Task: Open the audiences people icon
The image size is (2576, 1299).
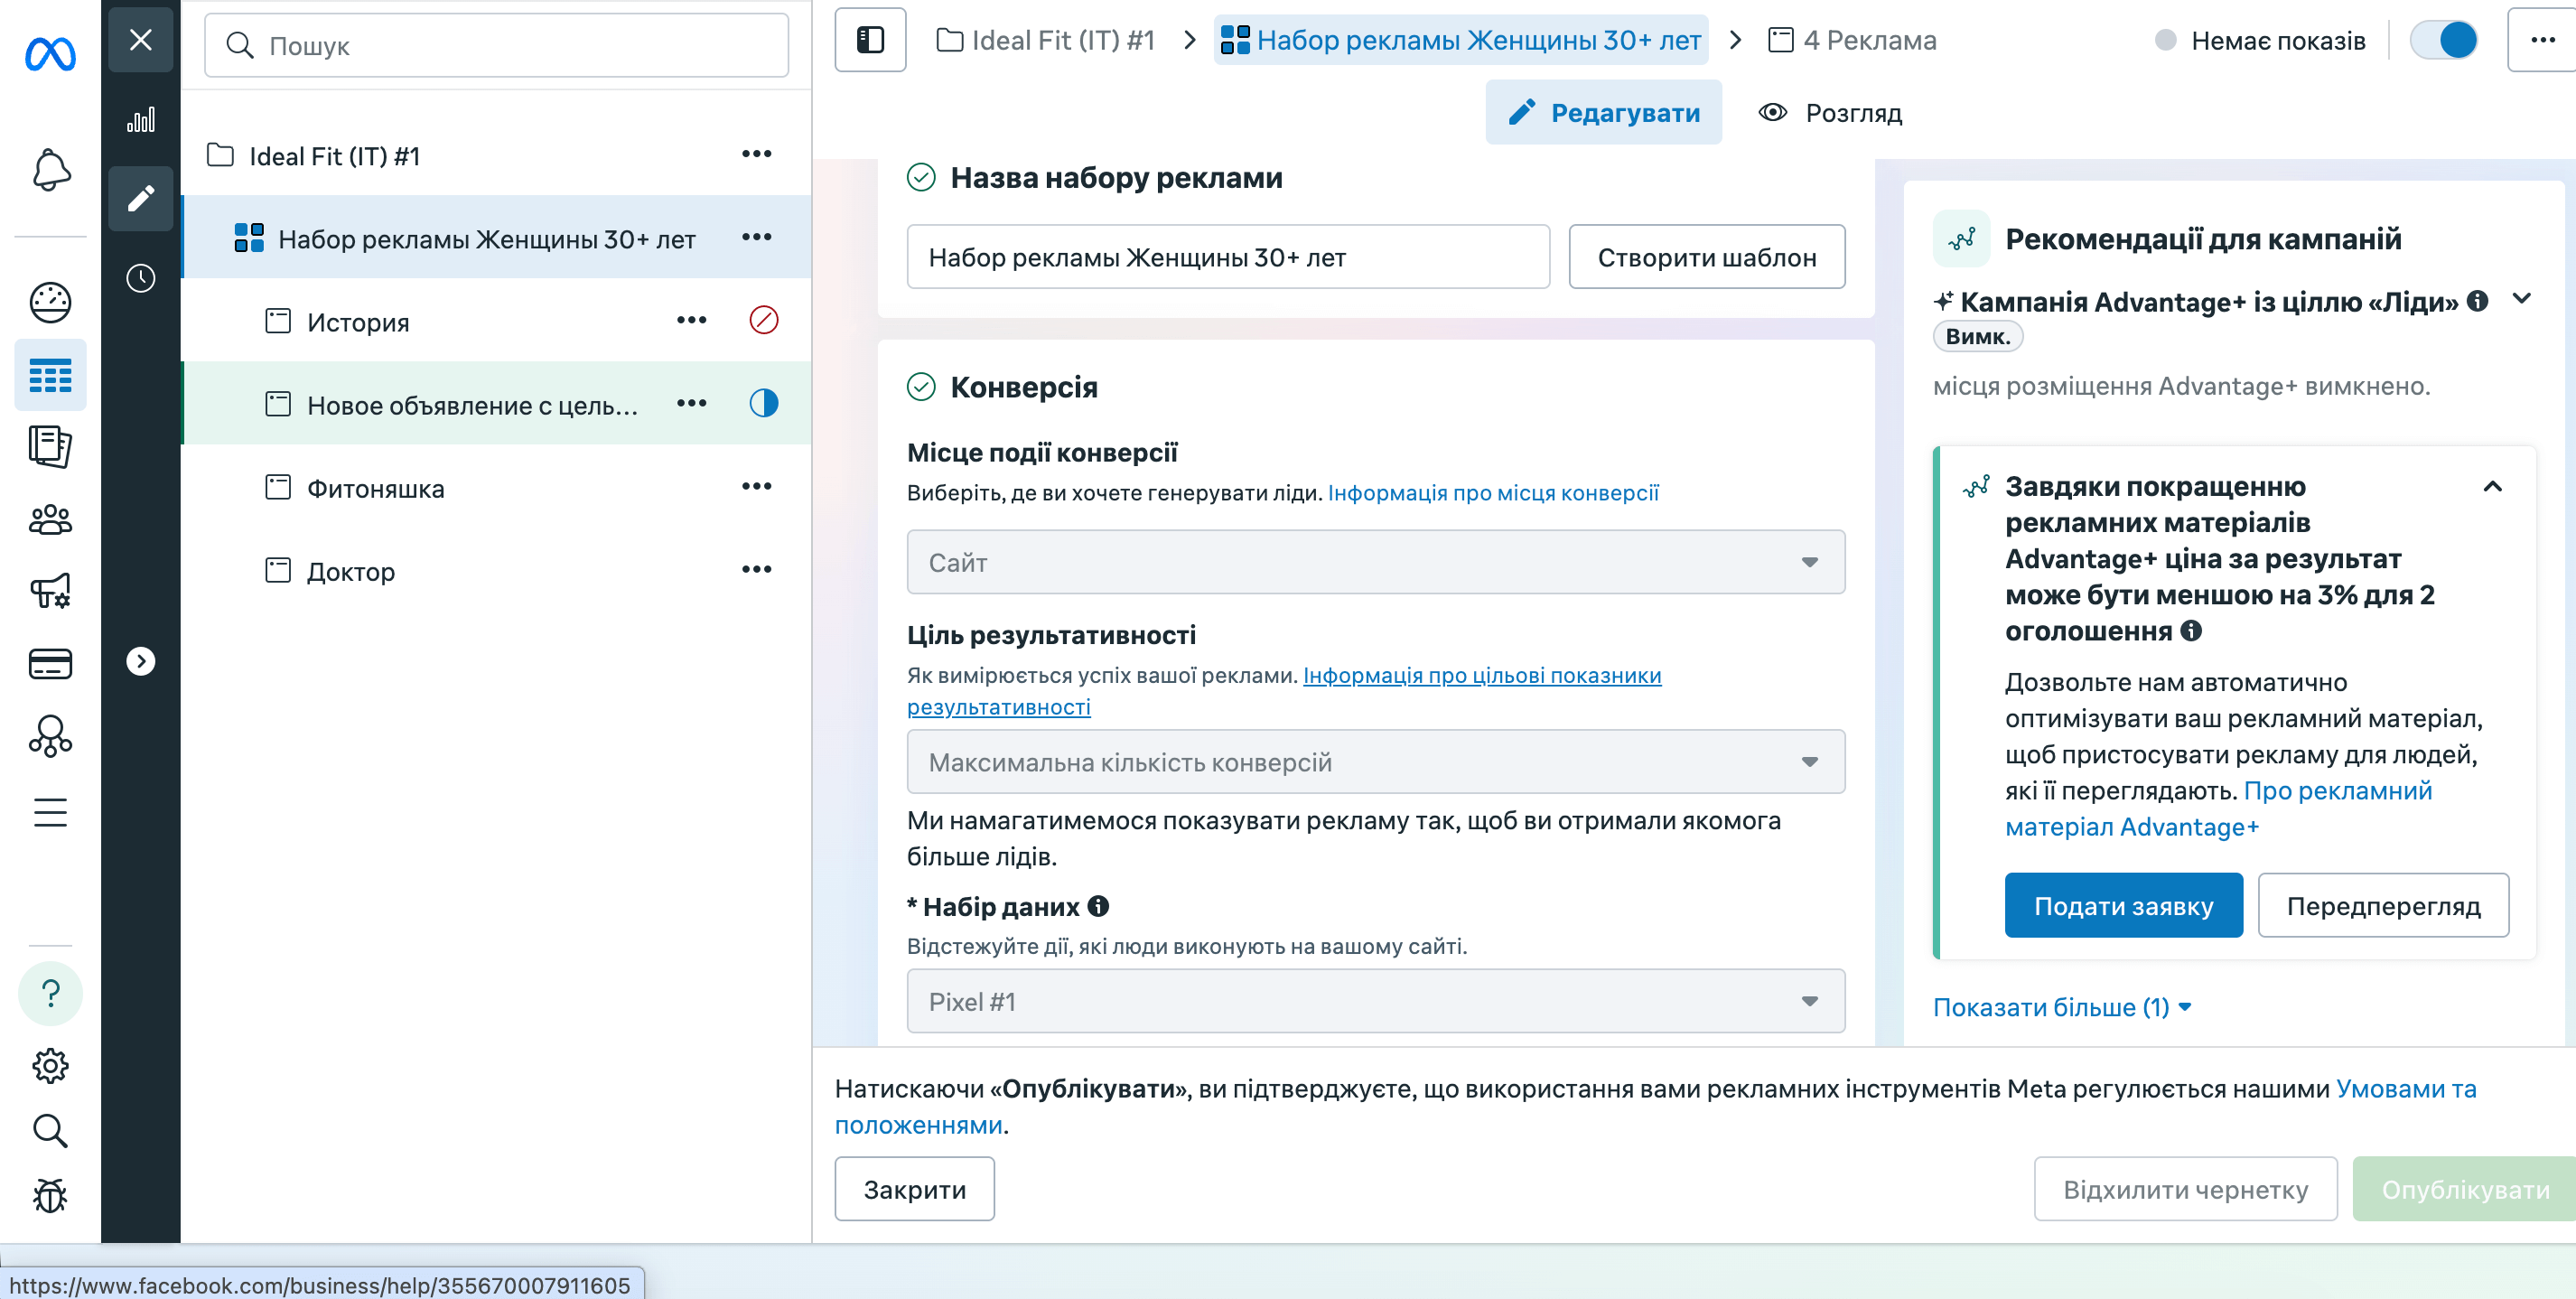Action: pos(50,520)
